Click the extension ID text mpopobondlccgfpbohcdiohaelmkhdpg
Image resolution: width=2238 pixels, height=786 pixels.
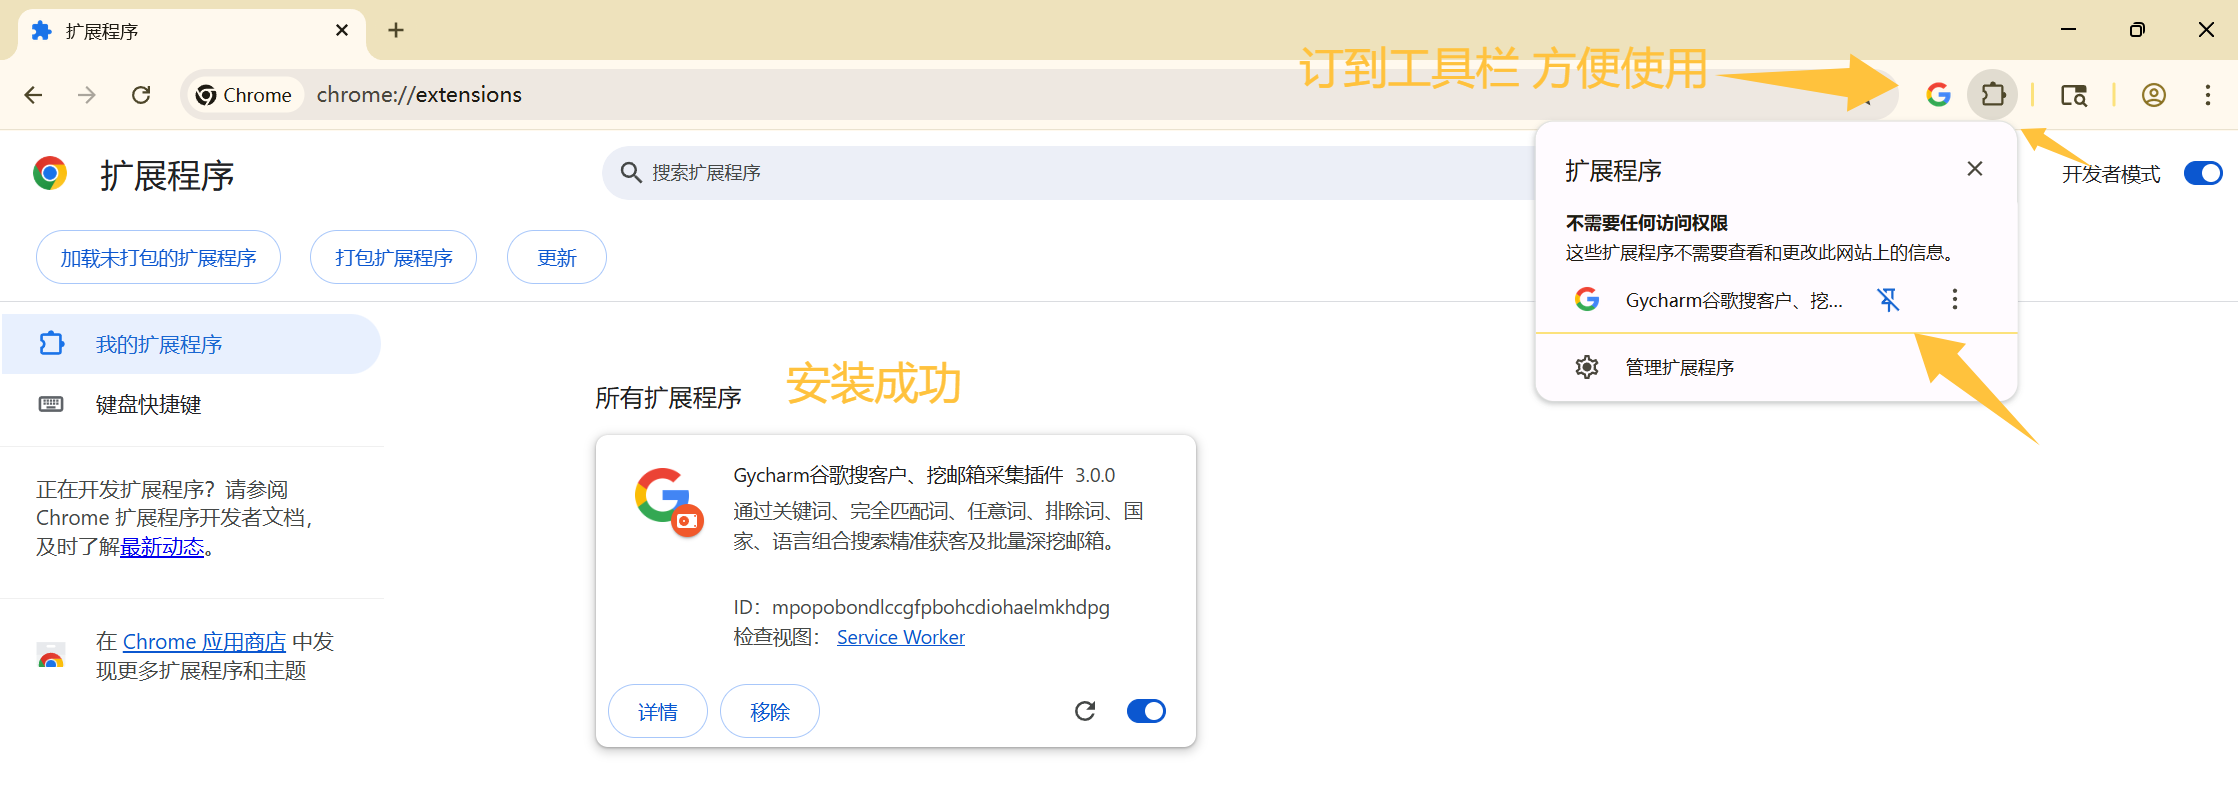point(941,607)
